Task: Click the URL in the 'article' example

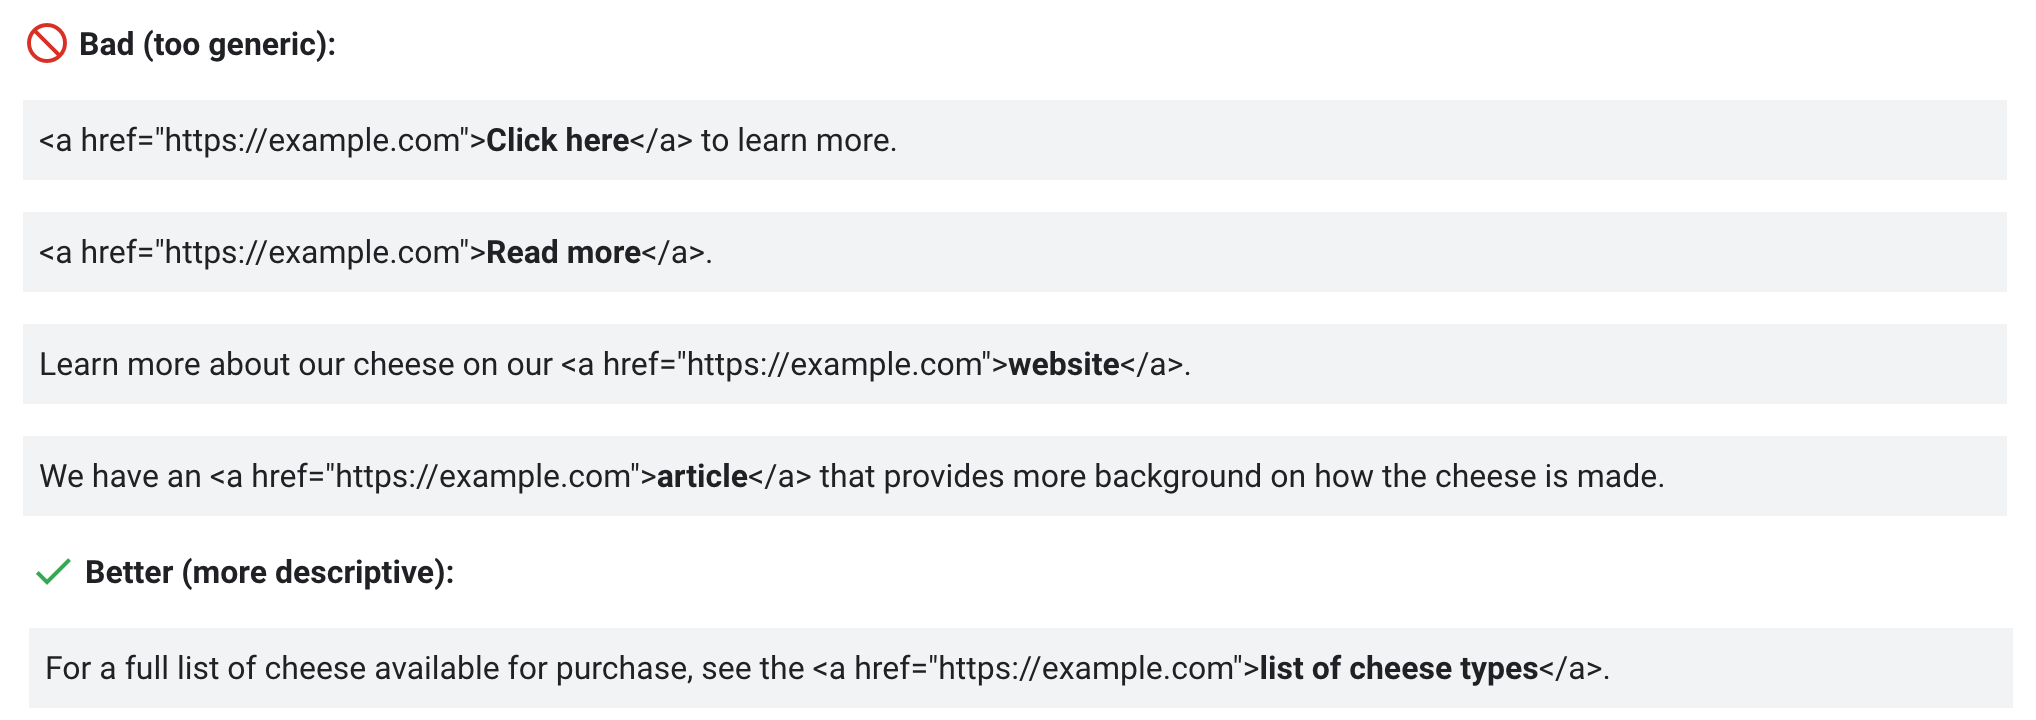Action: 482,476
